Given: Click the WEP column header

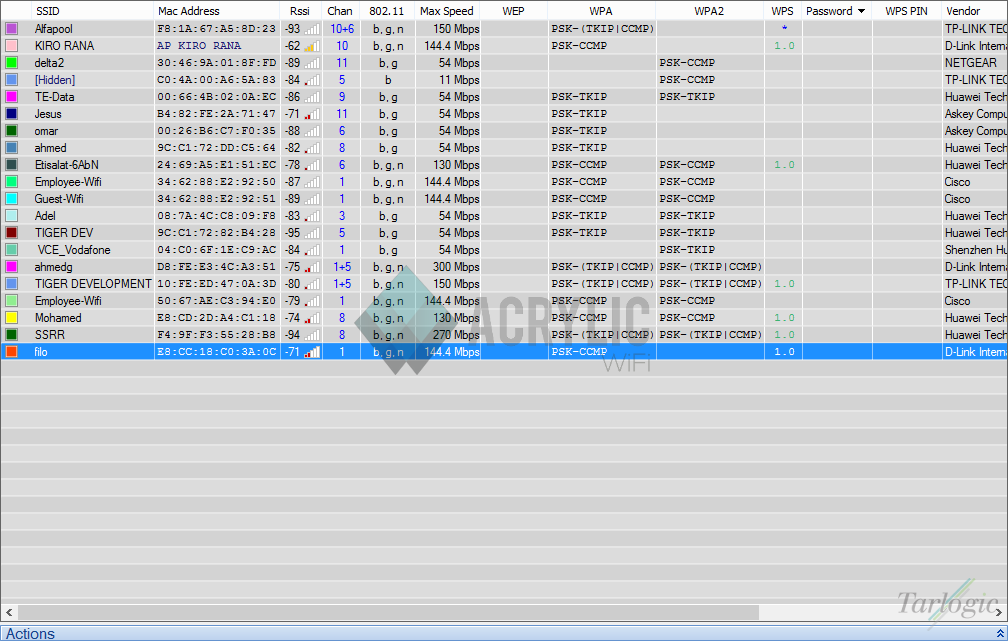Looking at the screenshot, I should [514, 11].
